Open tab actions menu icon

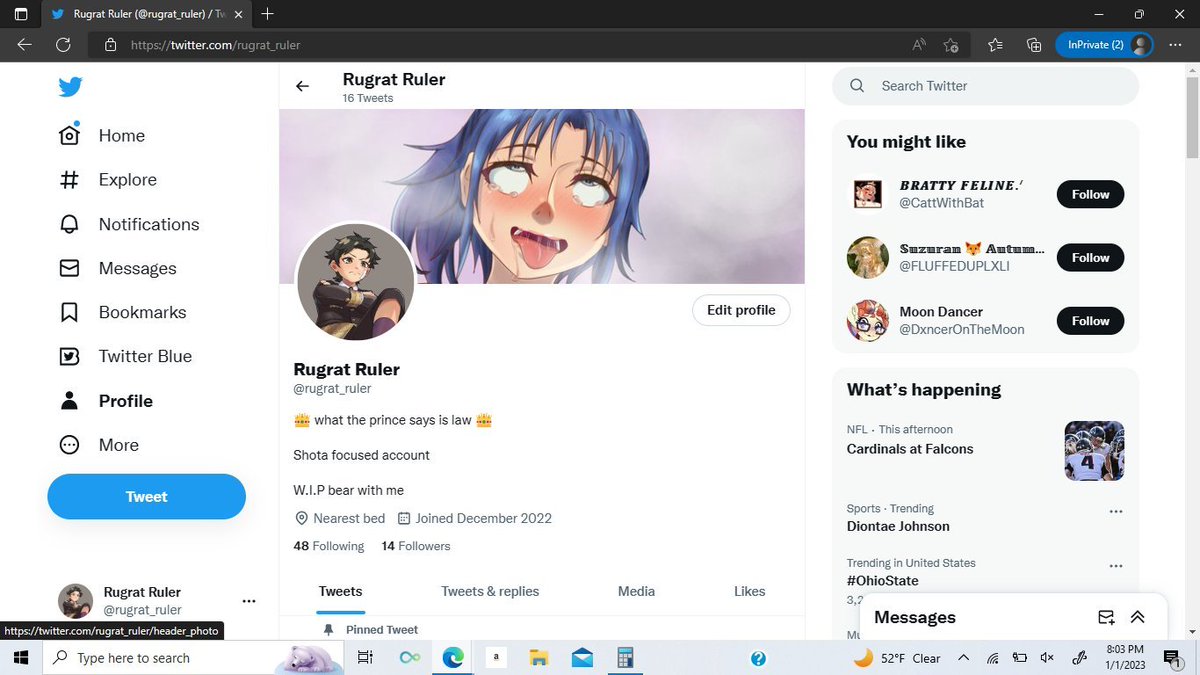click(x=21, y=14)
